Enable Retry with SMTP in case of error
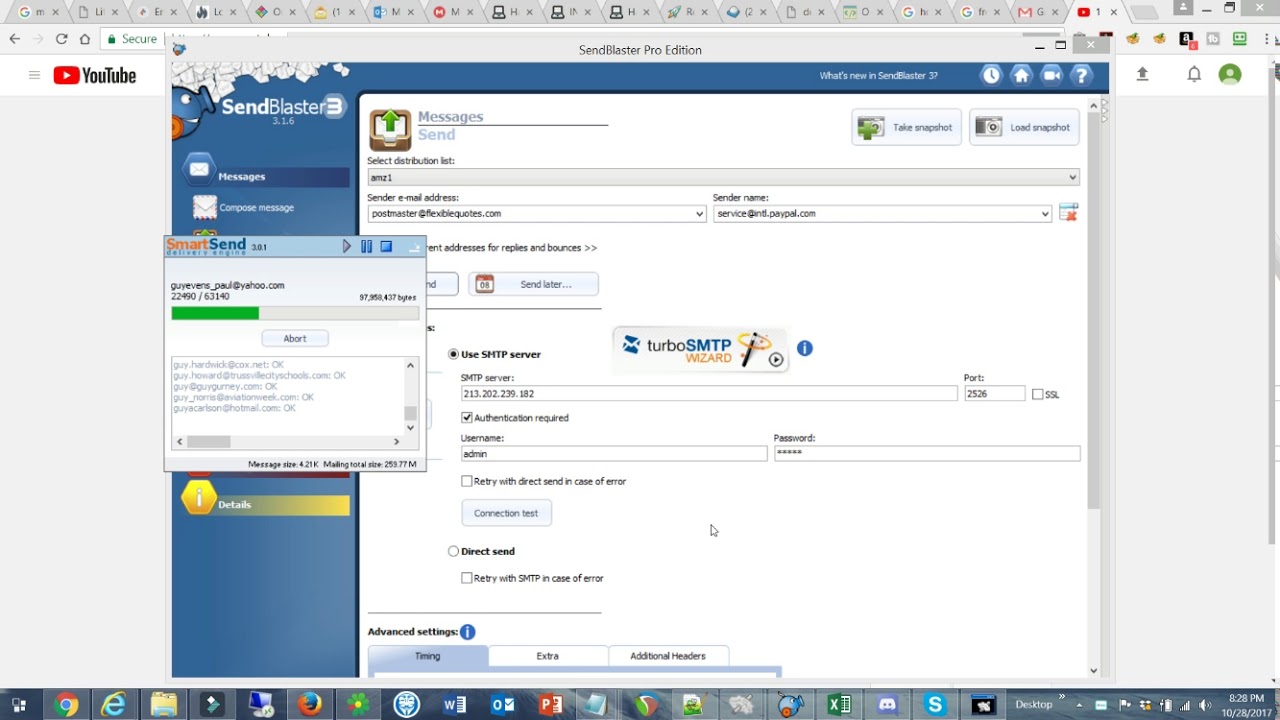 click(x=467, y=578)
